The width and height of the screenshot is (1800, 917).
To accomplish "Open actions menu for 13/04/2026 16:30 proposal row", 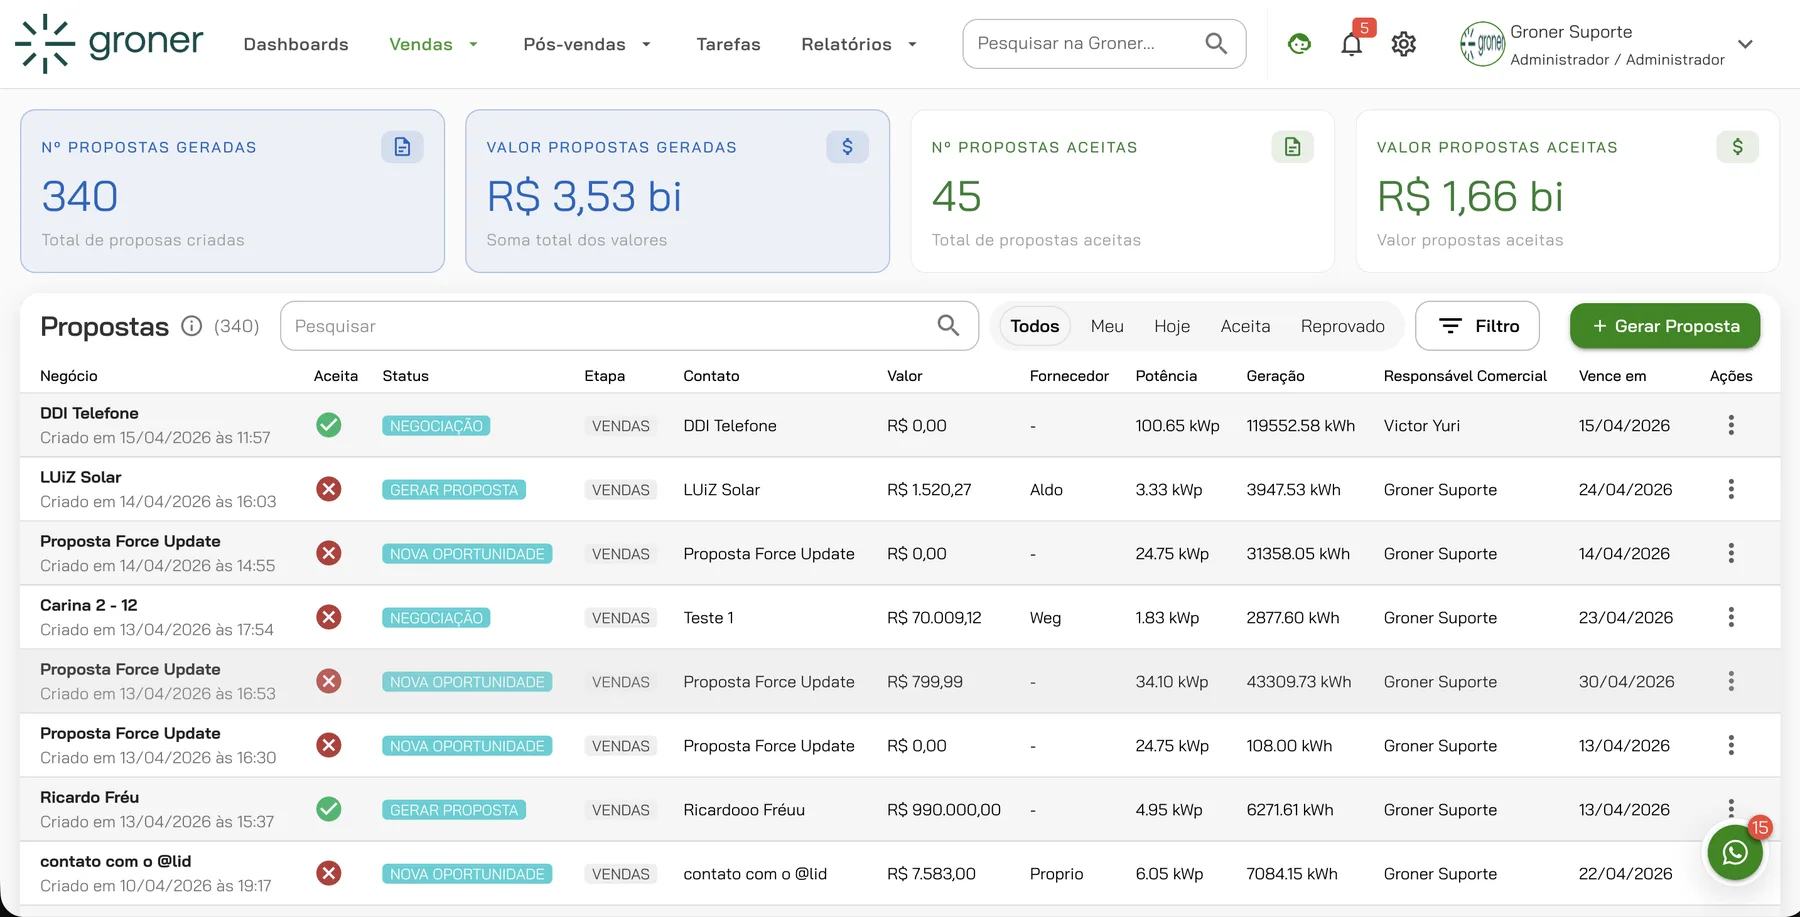I will click(x=1730, y=745).
